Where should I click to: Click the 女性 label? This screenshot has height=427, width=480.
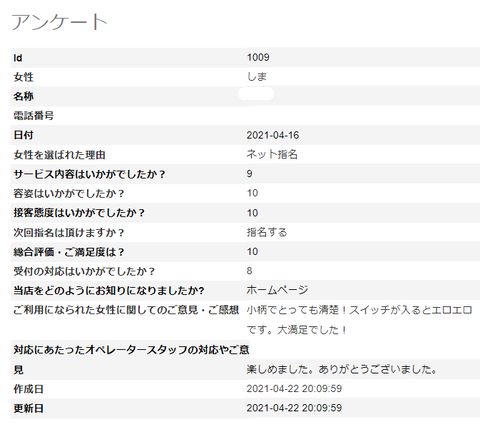23,77
